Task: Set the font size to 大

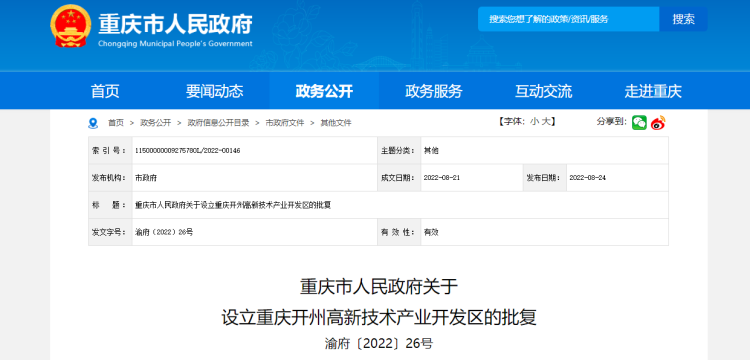Action: tap(546, 122)
